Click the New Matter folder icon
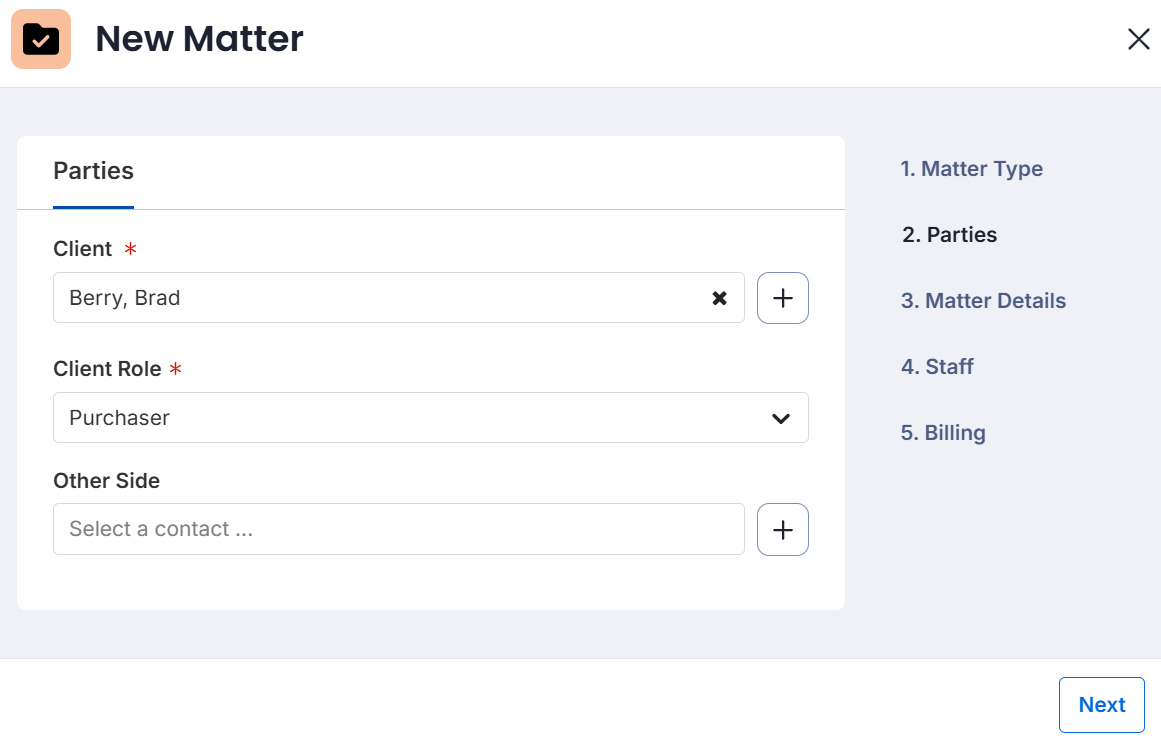The height and width of the screenshot is (744, 1161). [x=41, y=39]
